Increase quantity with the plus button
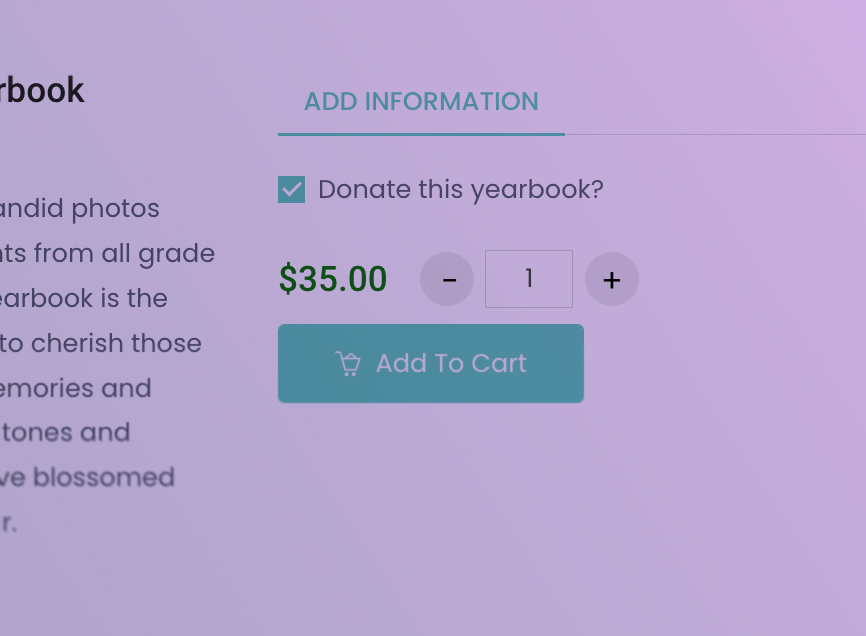866x636 pixels. tap(611, 279)
